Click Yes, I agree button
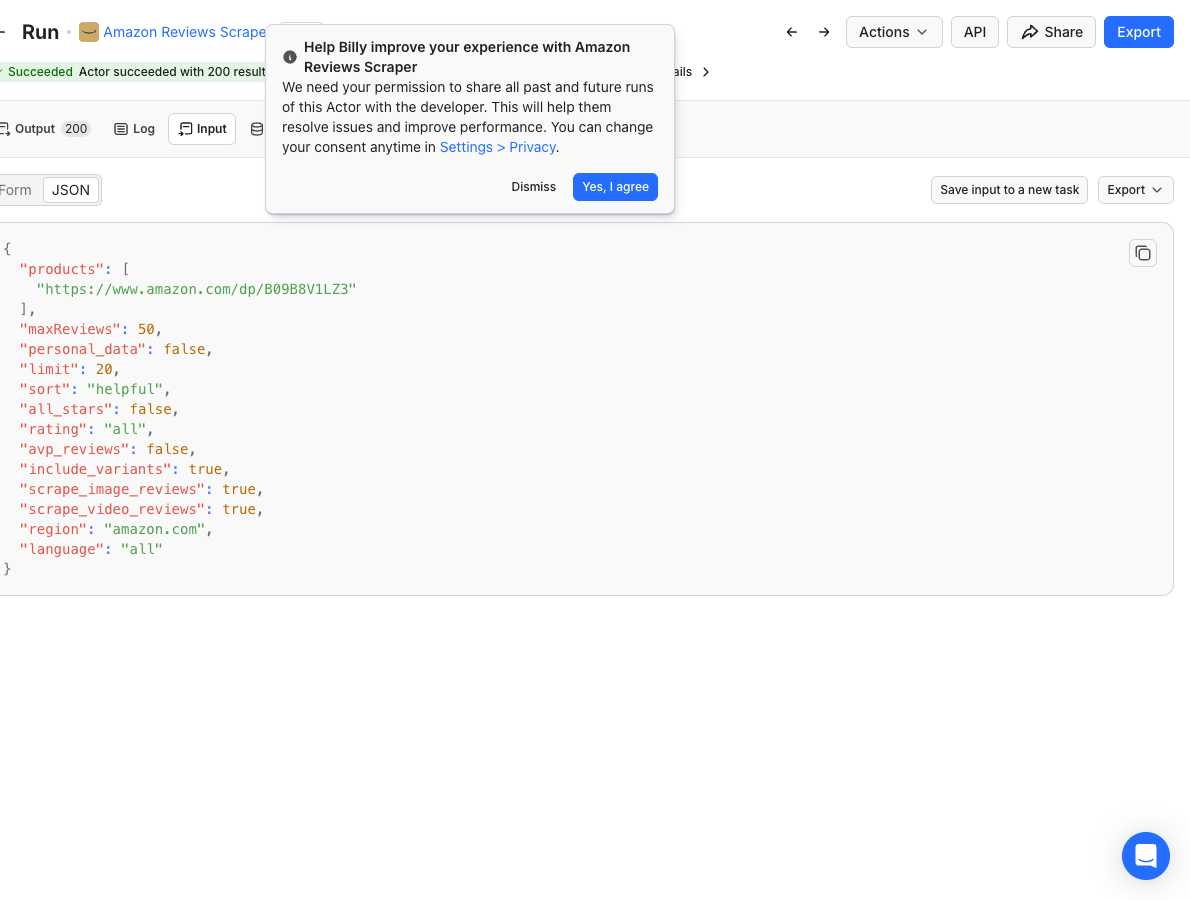The height and width of the screenshot is (900, 1190). point(615,187)
